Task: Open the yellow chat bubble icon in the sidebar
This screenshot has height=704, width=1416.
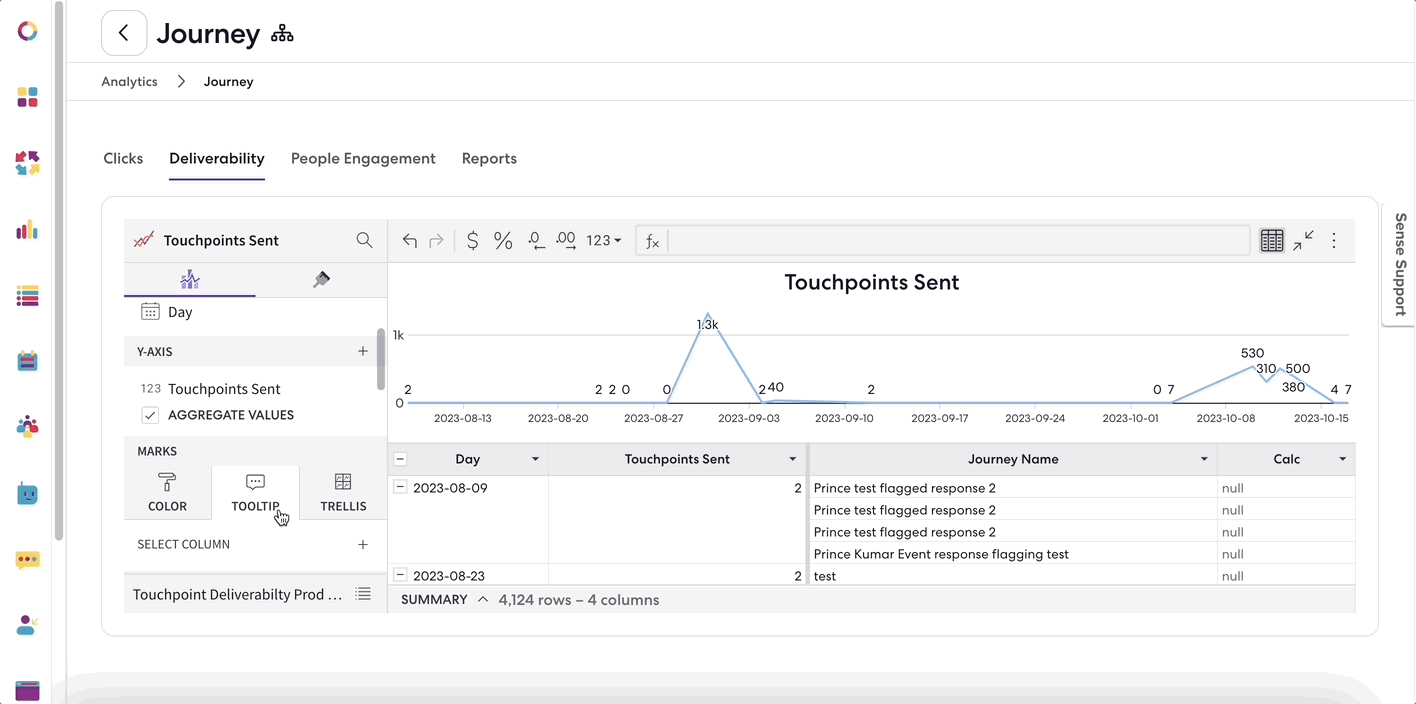Action: click(28, 560)
